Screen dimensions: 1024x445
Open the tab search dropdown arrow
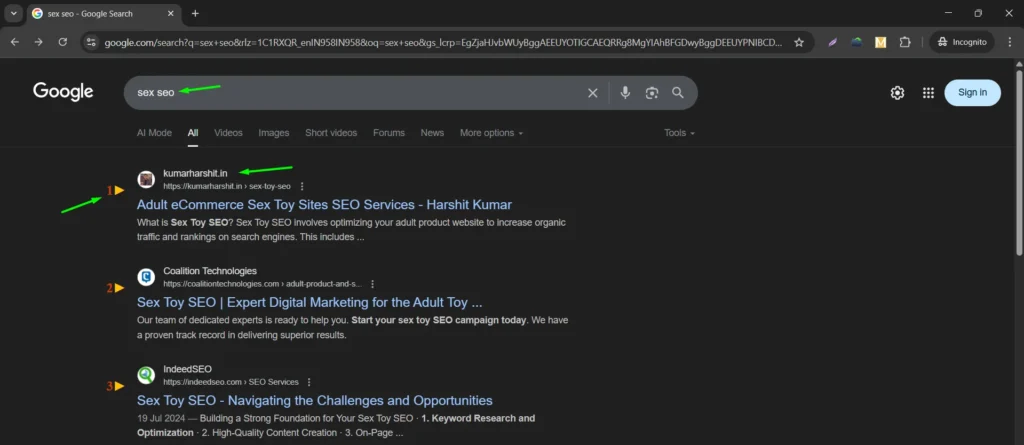(x=13, y=14)
